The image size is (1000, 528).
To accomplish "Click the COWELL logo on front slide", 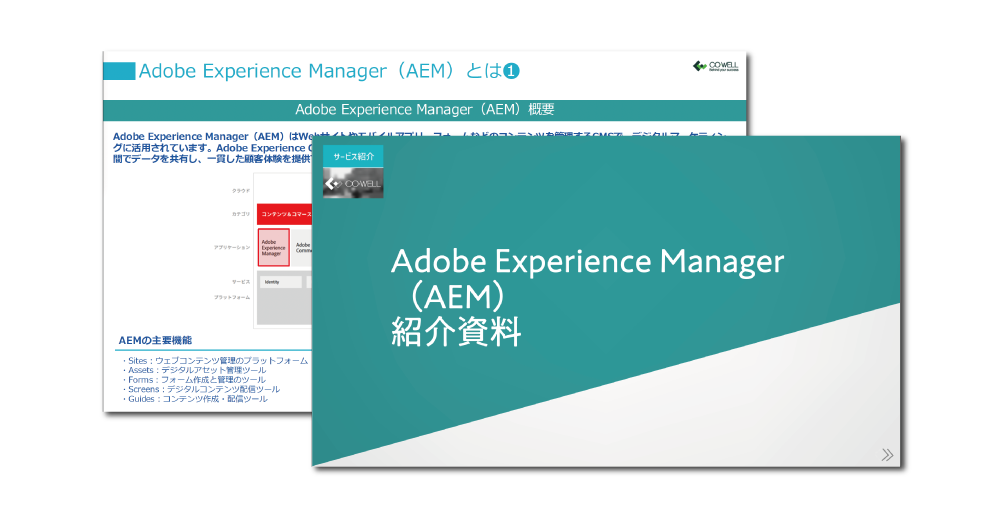I will point(353,184).
